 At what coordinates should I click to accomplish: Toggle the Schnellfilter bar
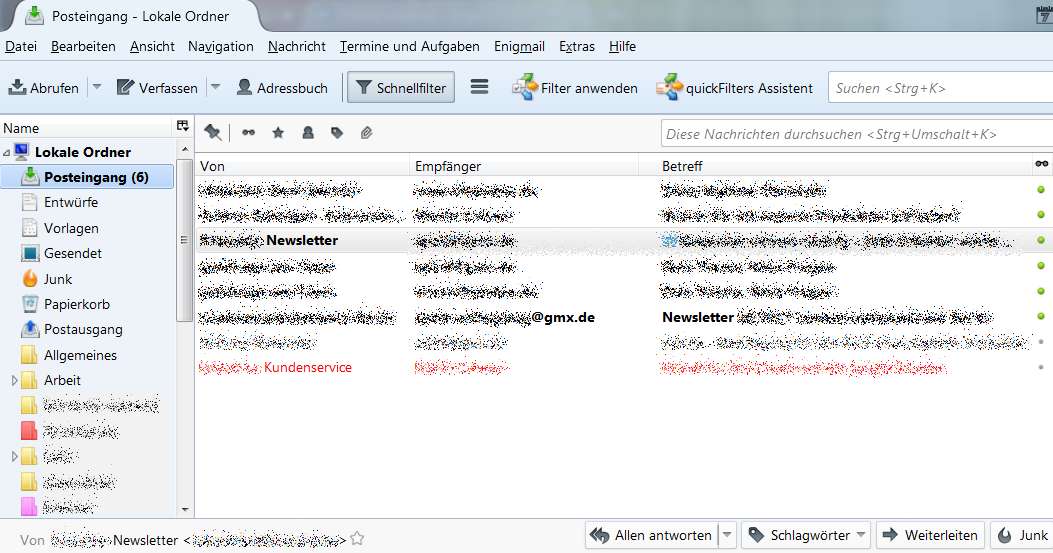(401, 87)
